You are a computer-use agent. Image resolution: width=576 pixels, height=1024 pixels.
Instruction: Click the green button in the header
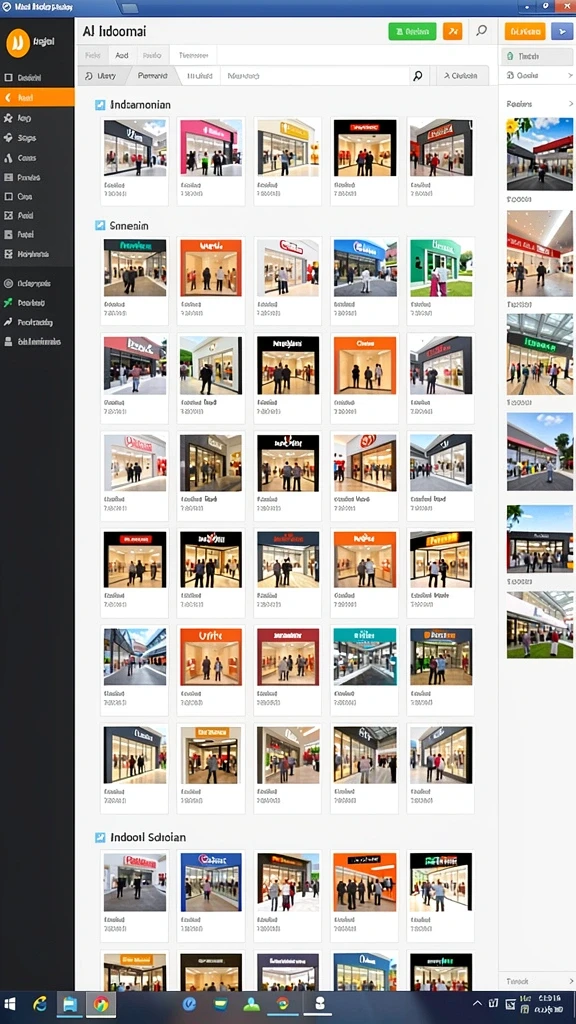click(x=412, y=31)
